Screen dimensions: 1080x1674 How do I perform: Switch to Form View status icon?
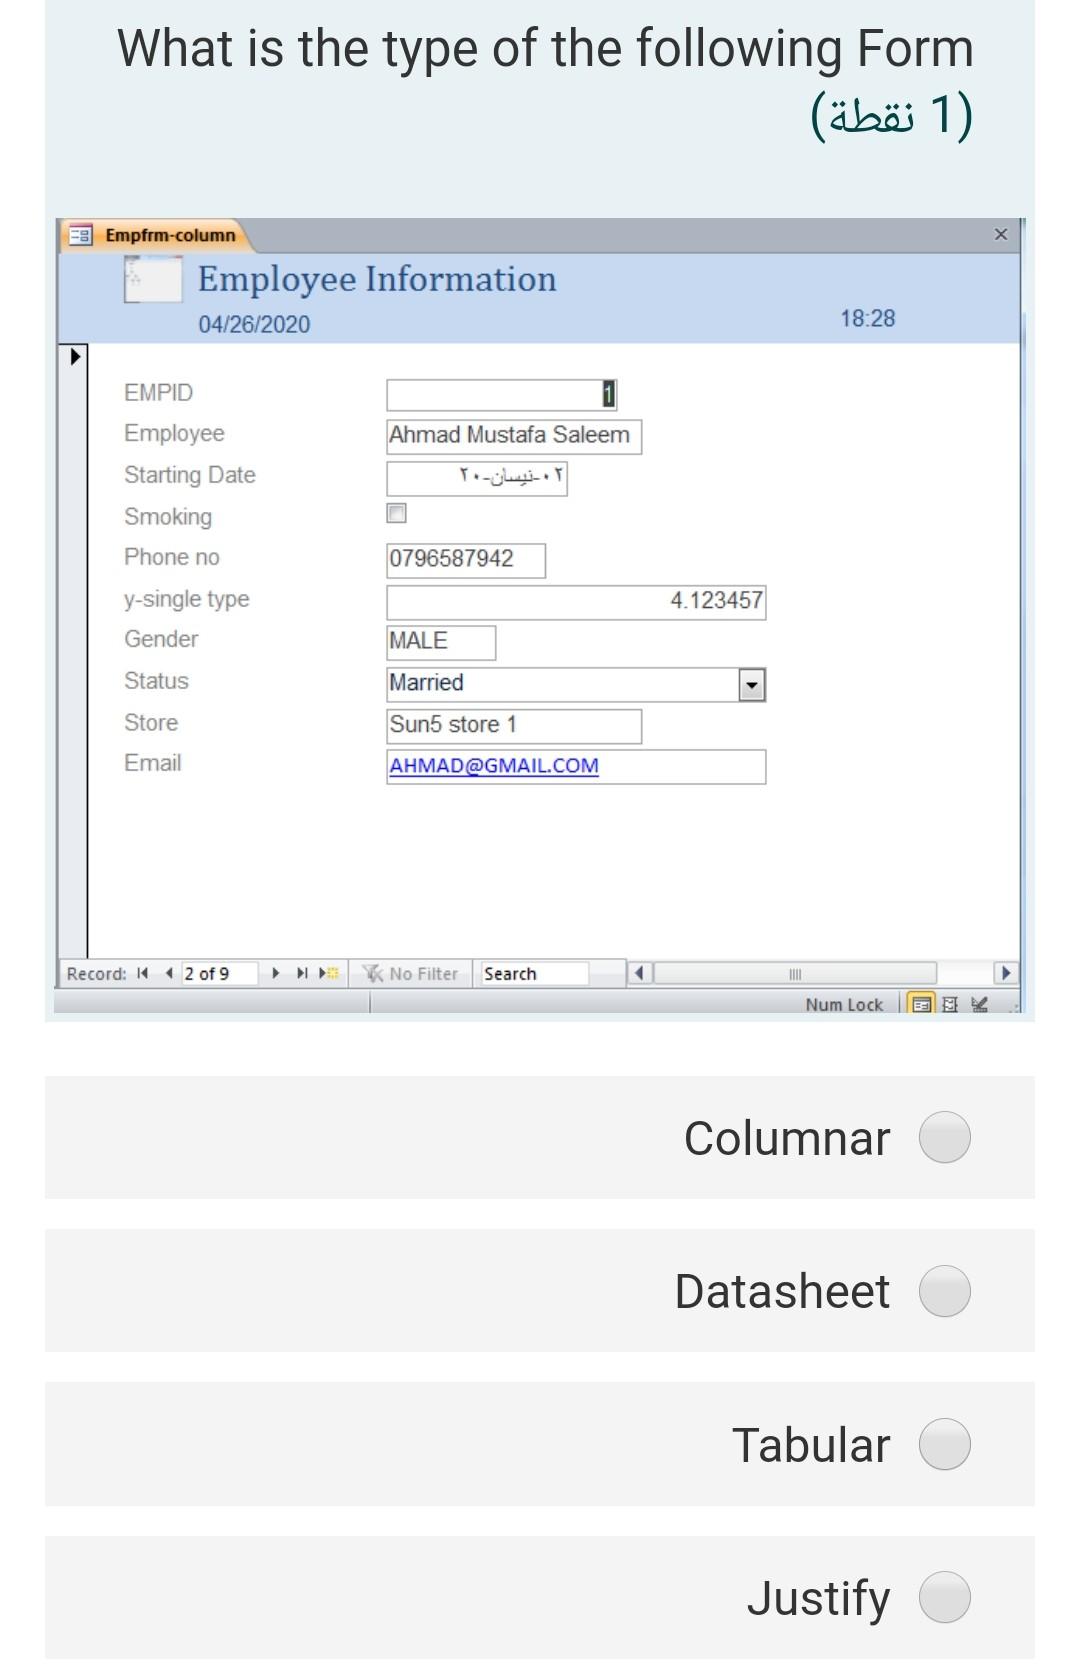click(x=921, y=1004)
